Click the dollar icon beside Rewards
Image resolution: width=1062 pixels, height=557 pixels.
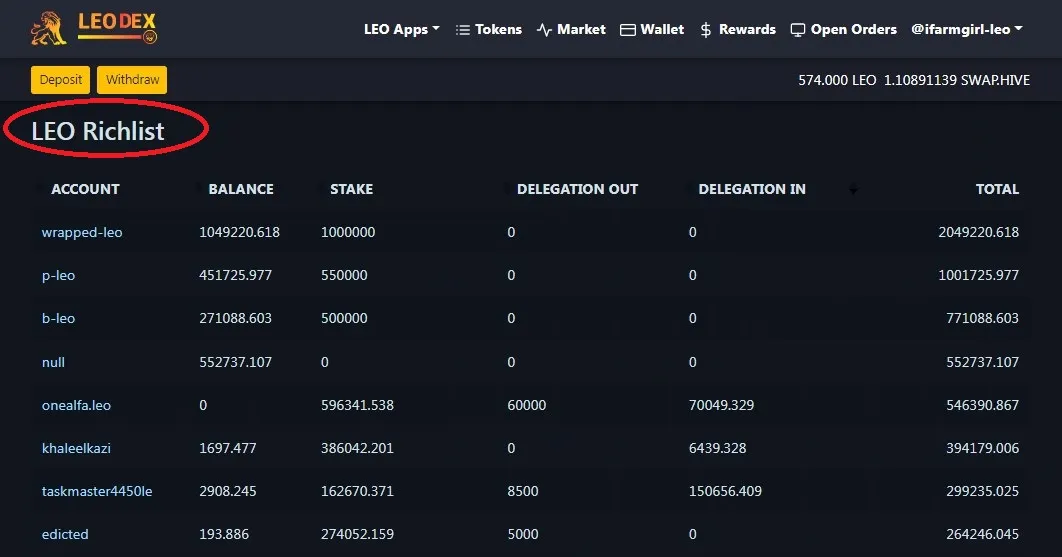[706, 30]
